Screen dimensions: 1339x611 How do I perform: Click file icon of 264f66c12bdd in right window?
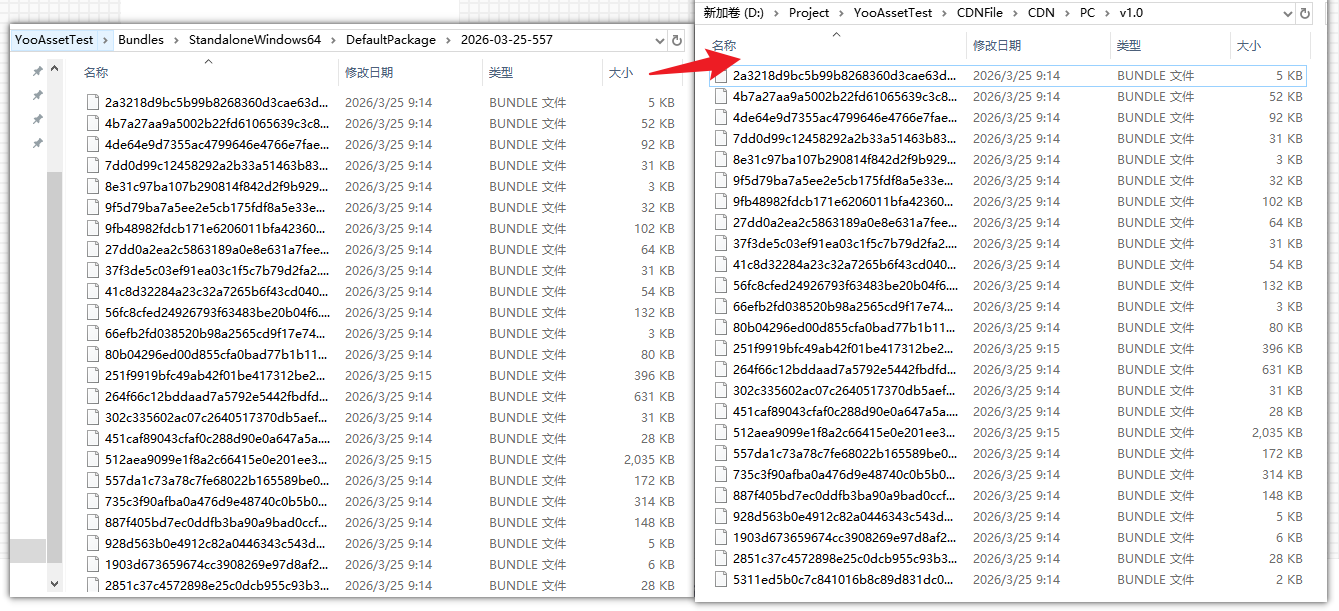721,369
